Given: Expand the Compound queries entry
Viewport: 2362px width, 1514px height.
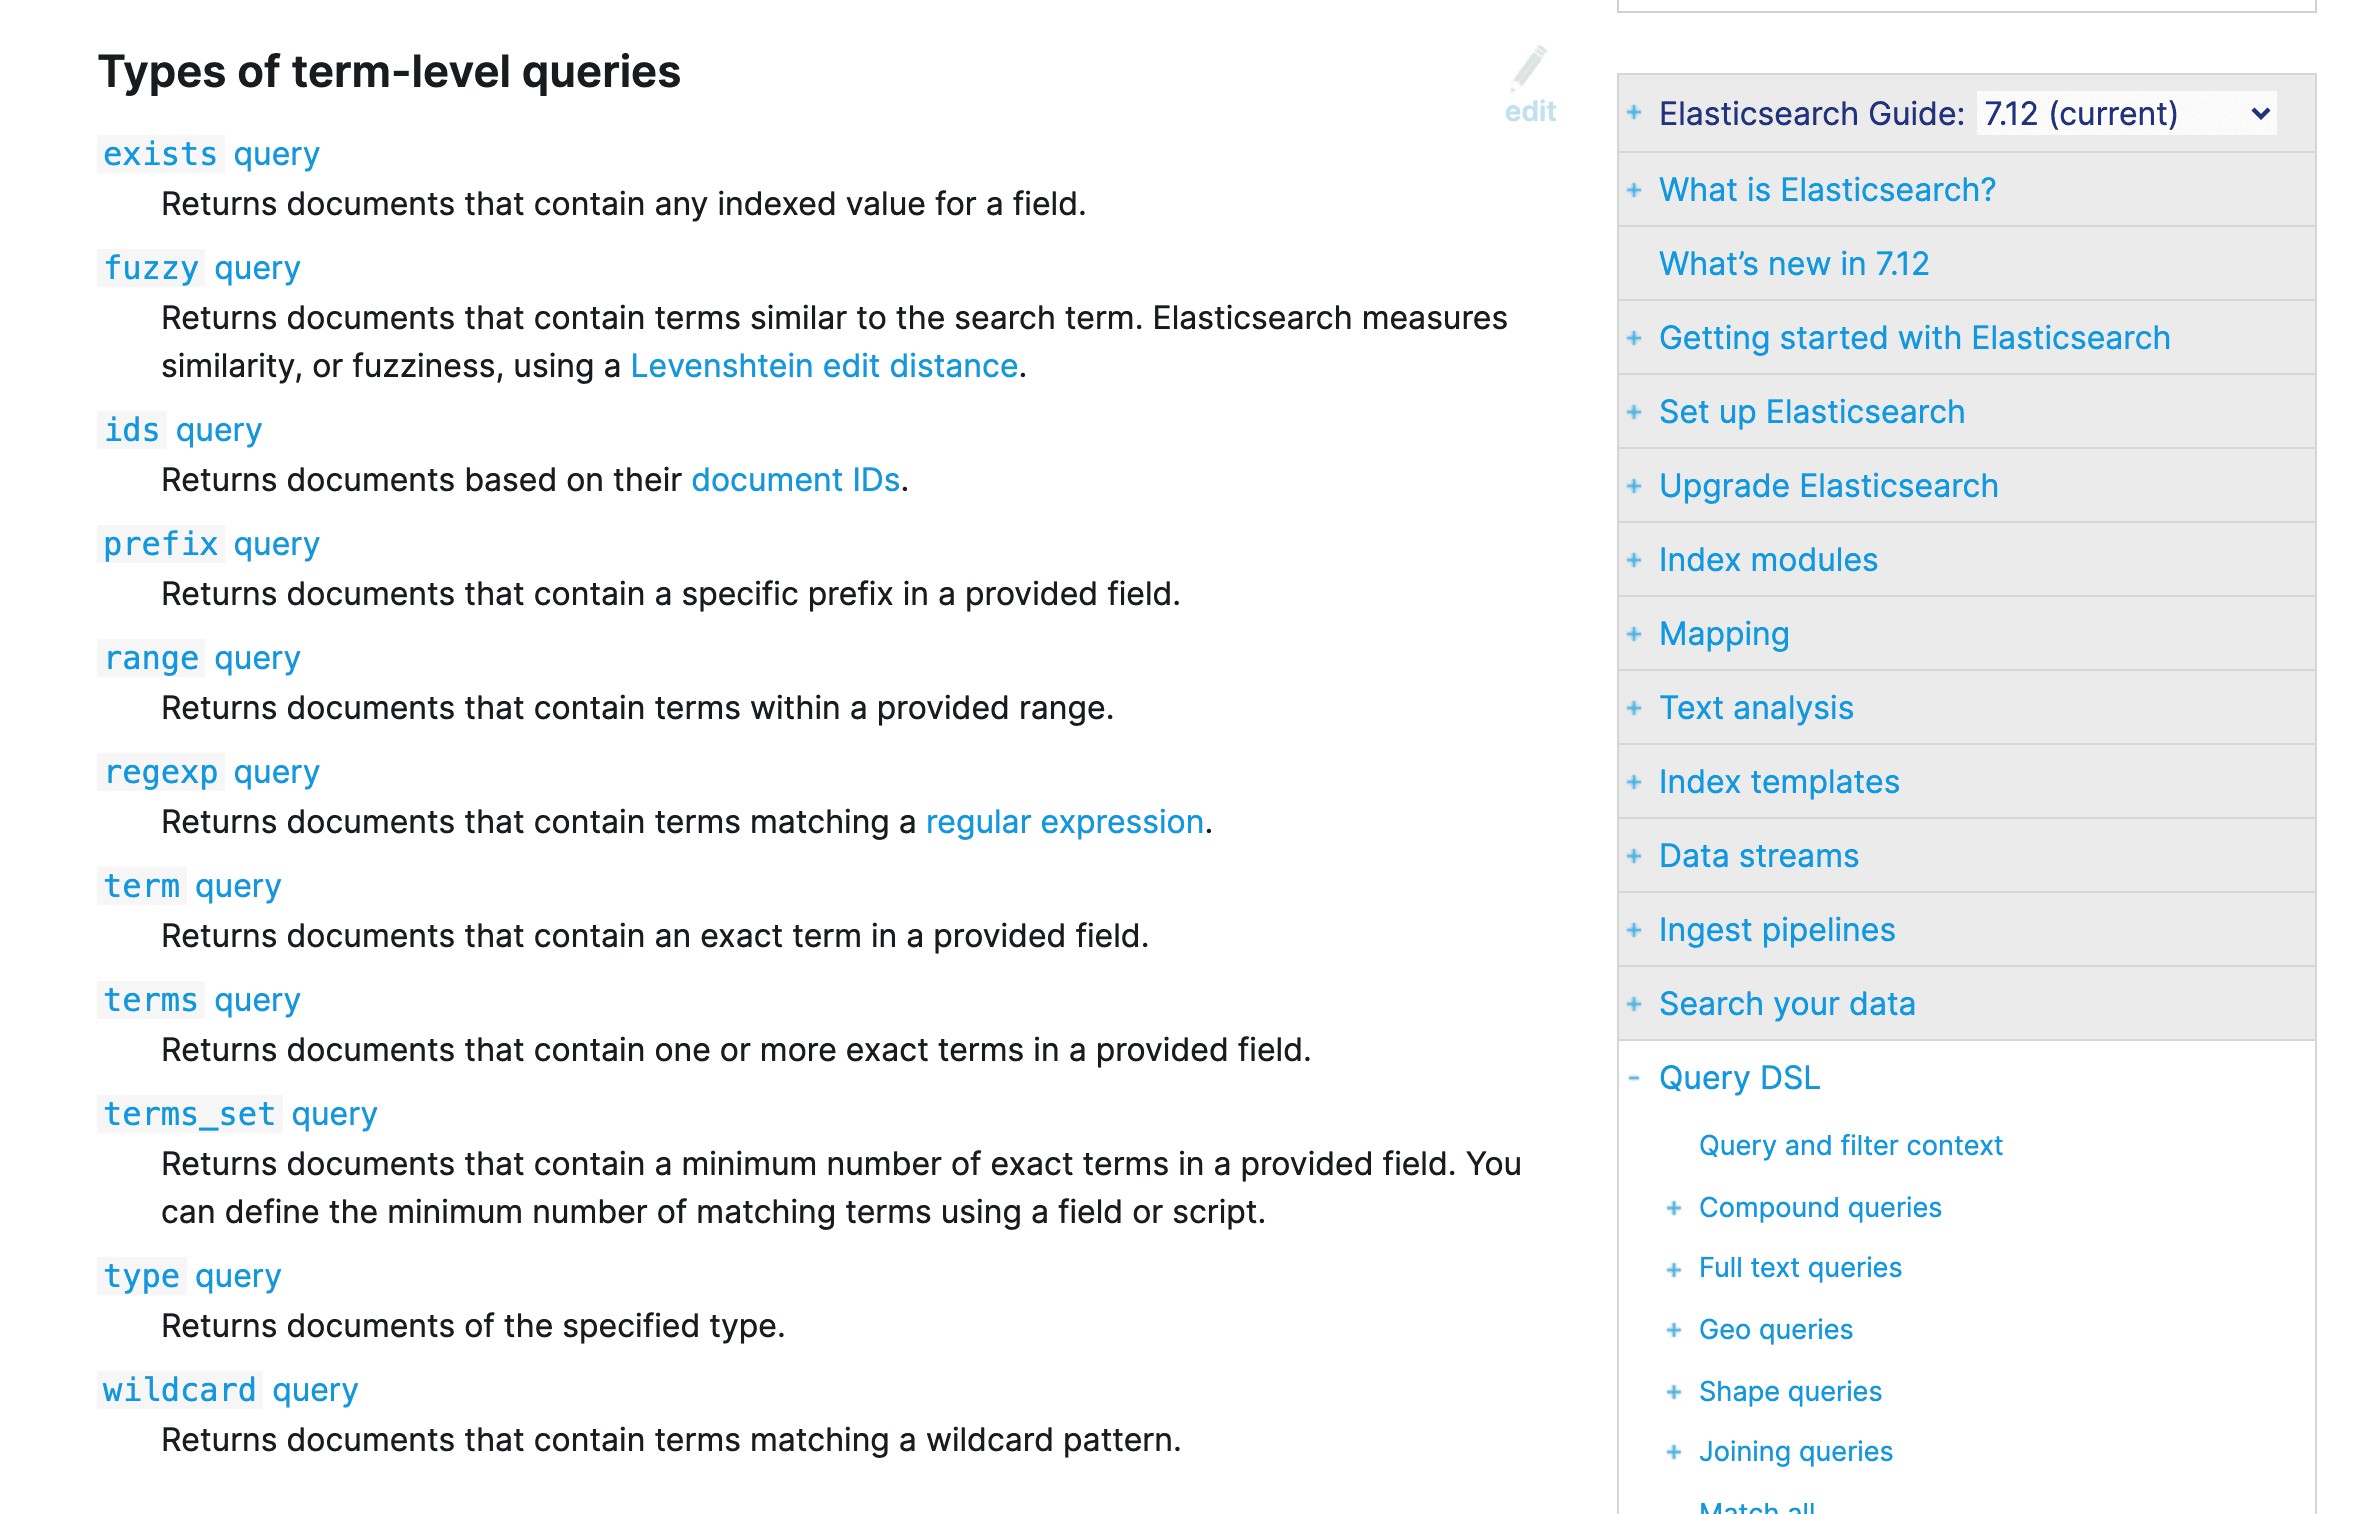Looking at the screenshot, I should (x=1673, y=1207).
